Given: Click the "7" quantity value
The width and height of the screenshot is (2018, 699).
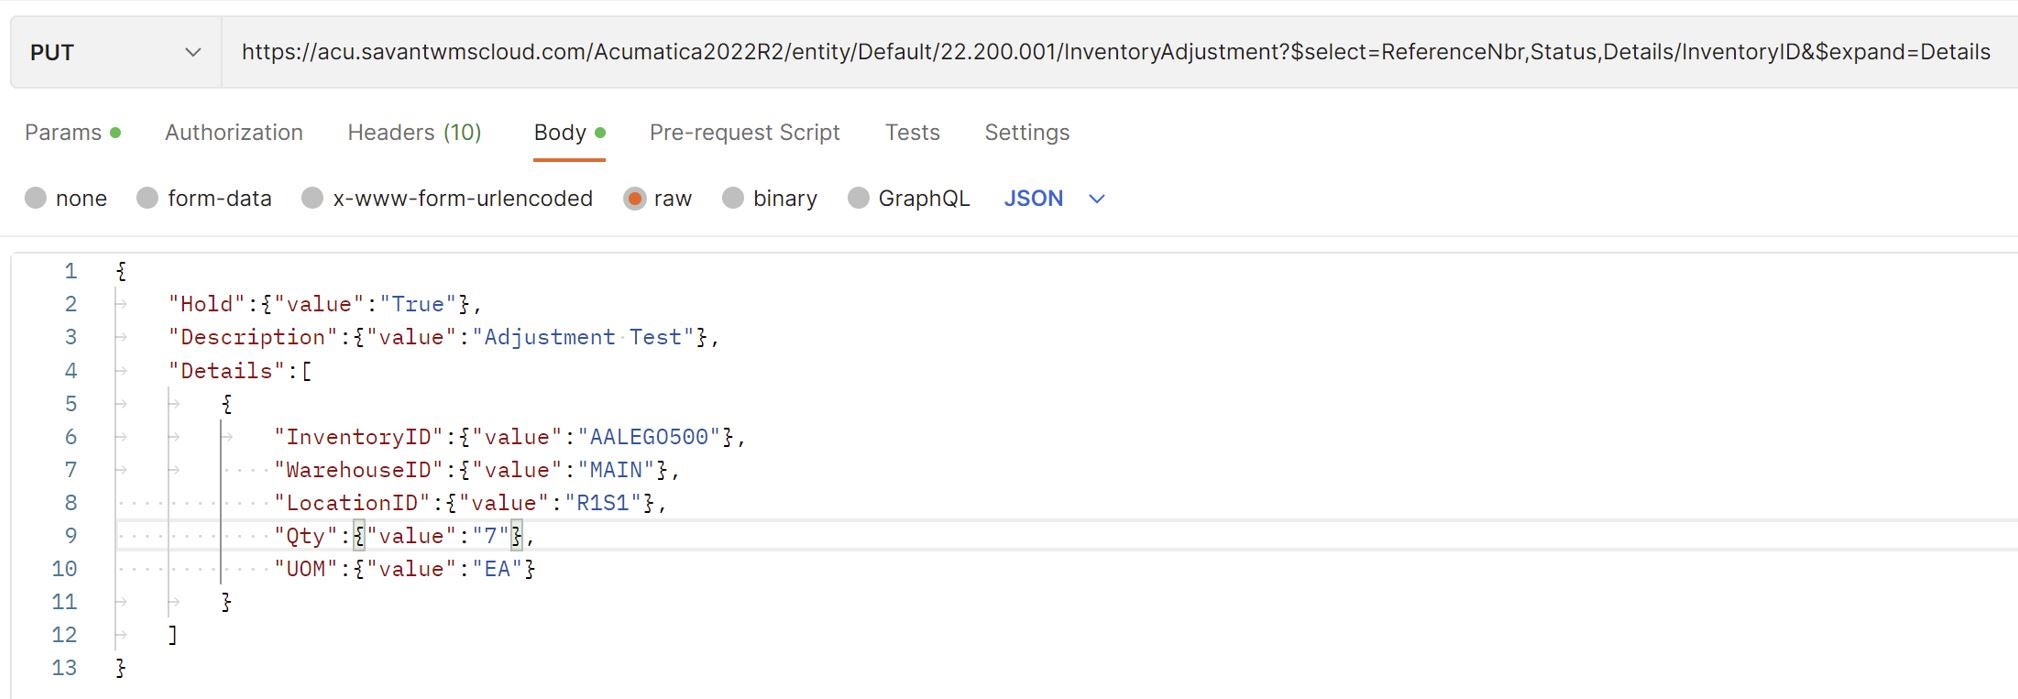Looking at the screenshot, I should coord(491,536).
